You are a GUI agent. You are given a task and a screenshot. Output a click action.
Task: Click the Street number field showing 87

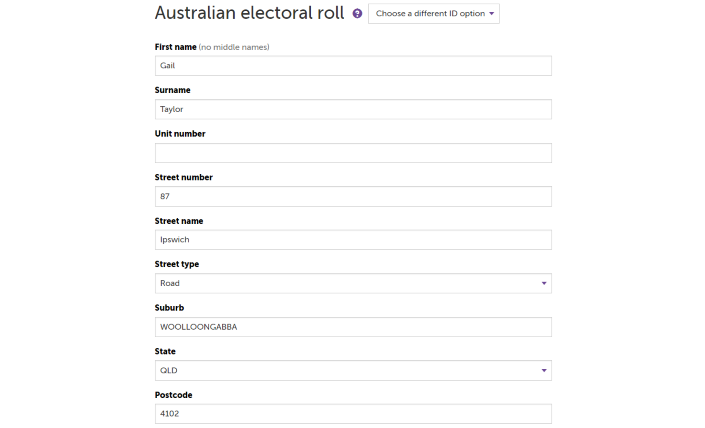[353, 196]
